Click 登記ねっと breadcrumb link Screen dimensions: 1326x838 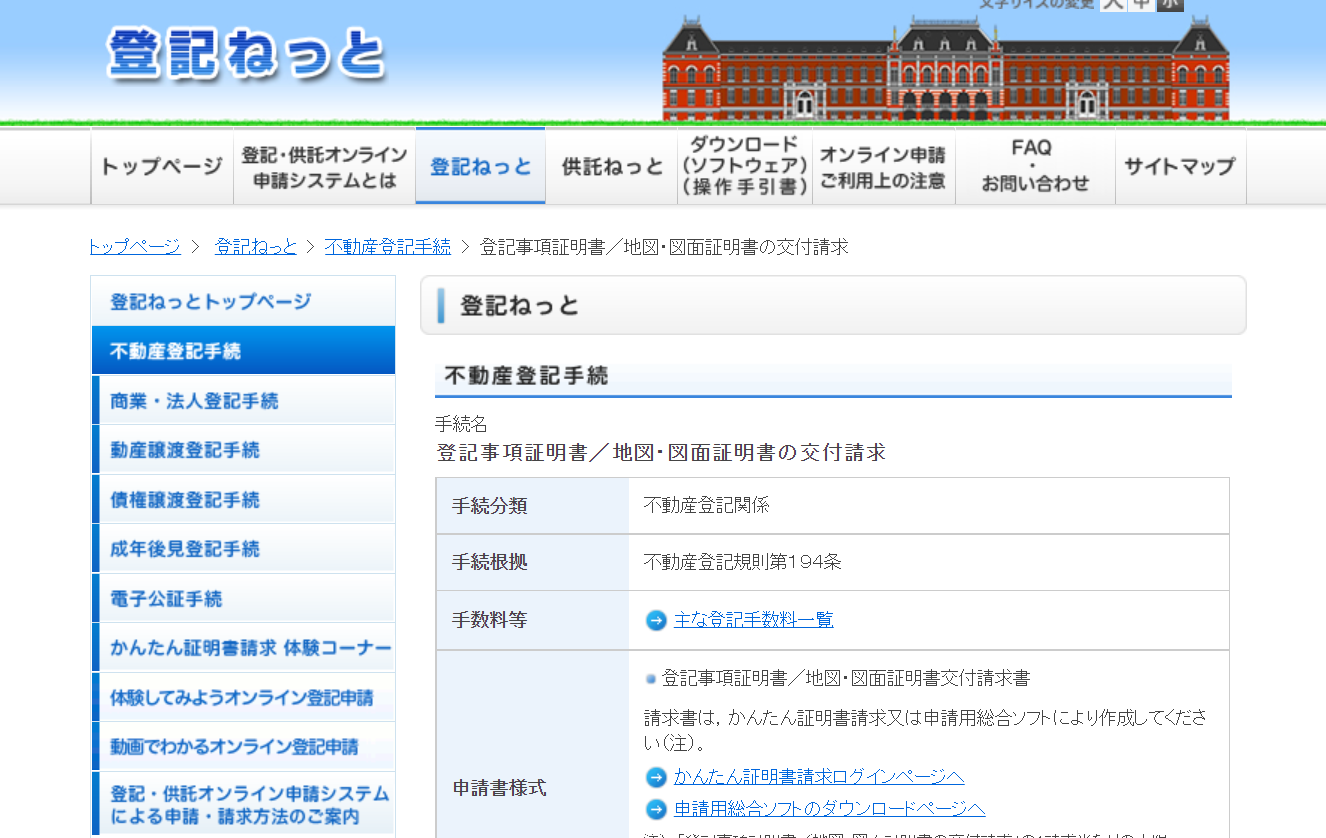click(x=255, y=246)
